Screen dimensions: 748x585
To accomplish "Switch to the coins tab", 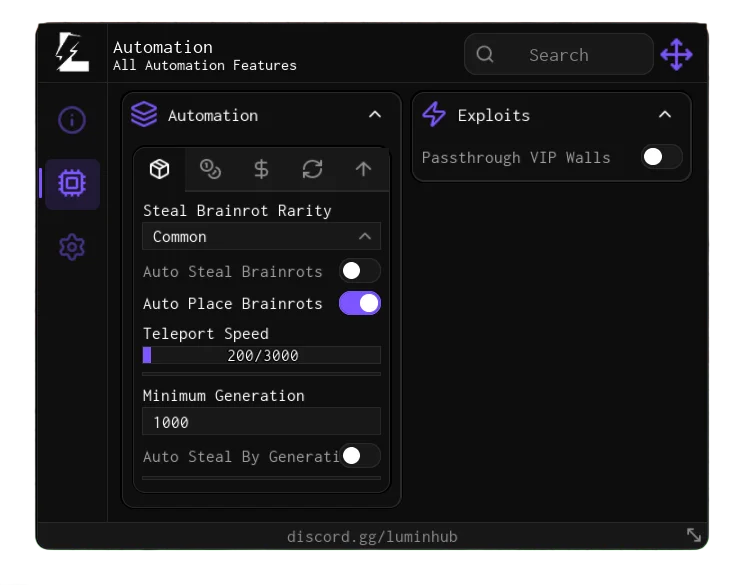I will pos(210,170).
